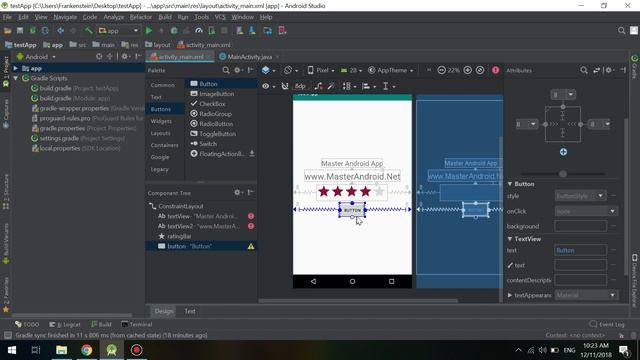This screenshot has width=640, height=360.
Task: Choose the API level 28 dropdown
Action: [351, 70]
